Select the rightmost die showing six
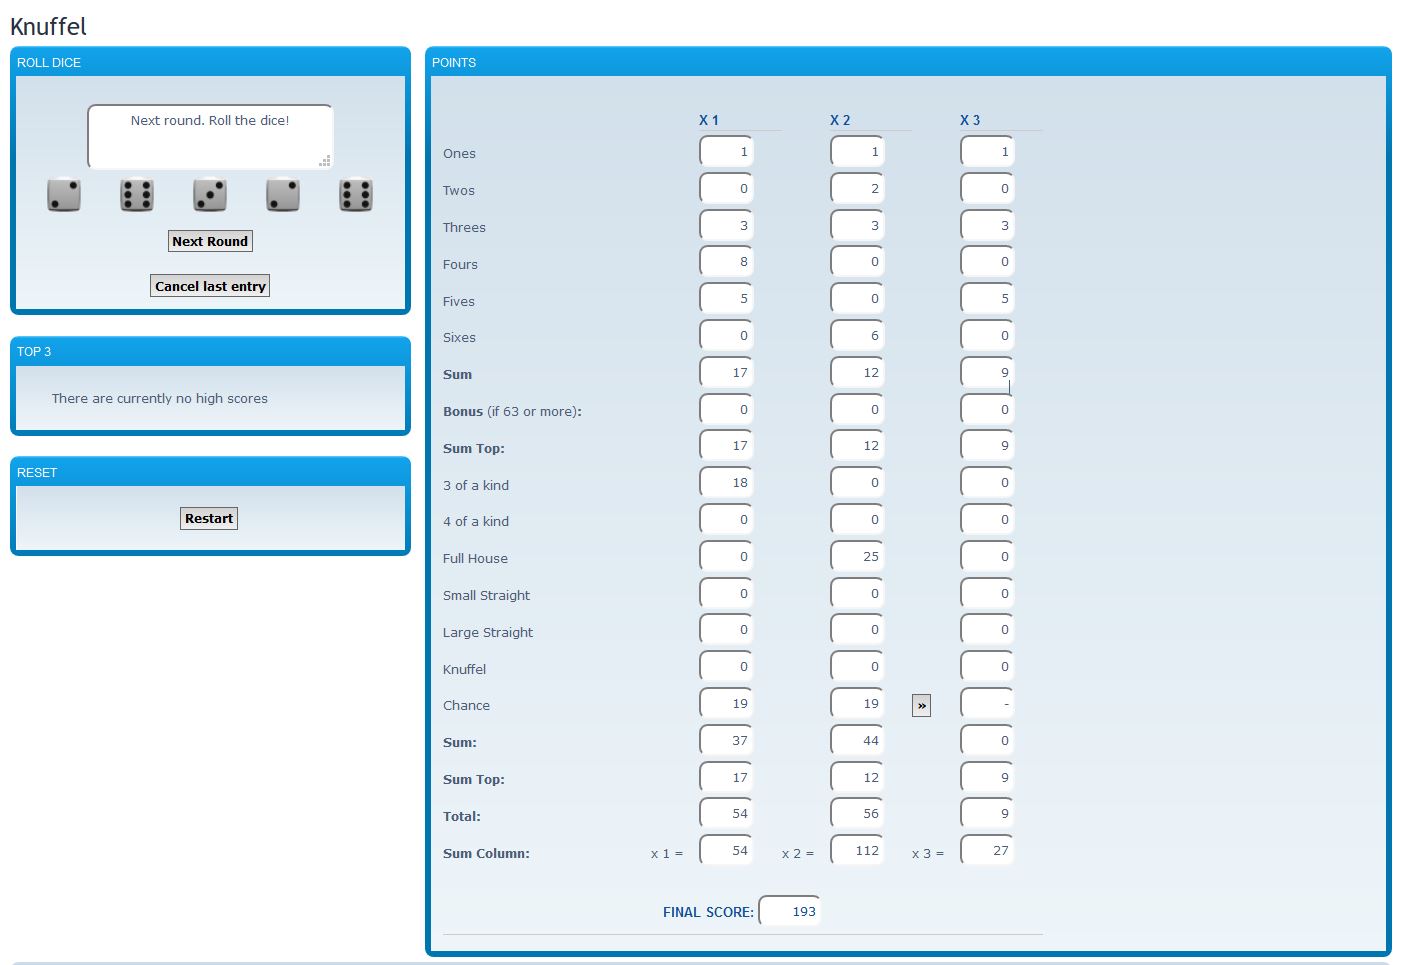Image resolution: width=1406 pixels, height=965 pixels. (x=356, y=195)
